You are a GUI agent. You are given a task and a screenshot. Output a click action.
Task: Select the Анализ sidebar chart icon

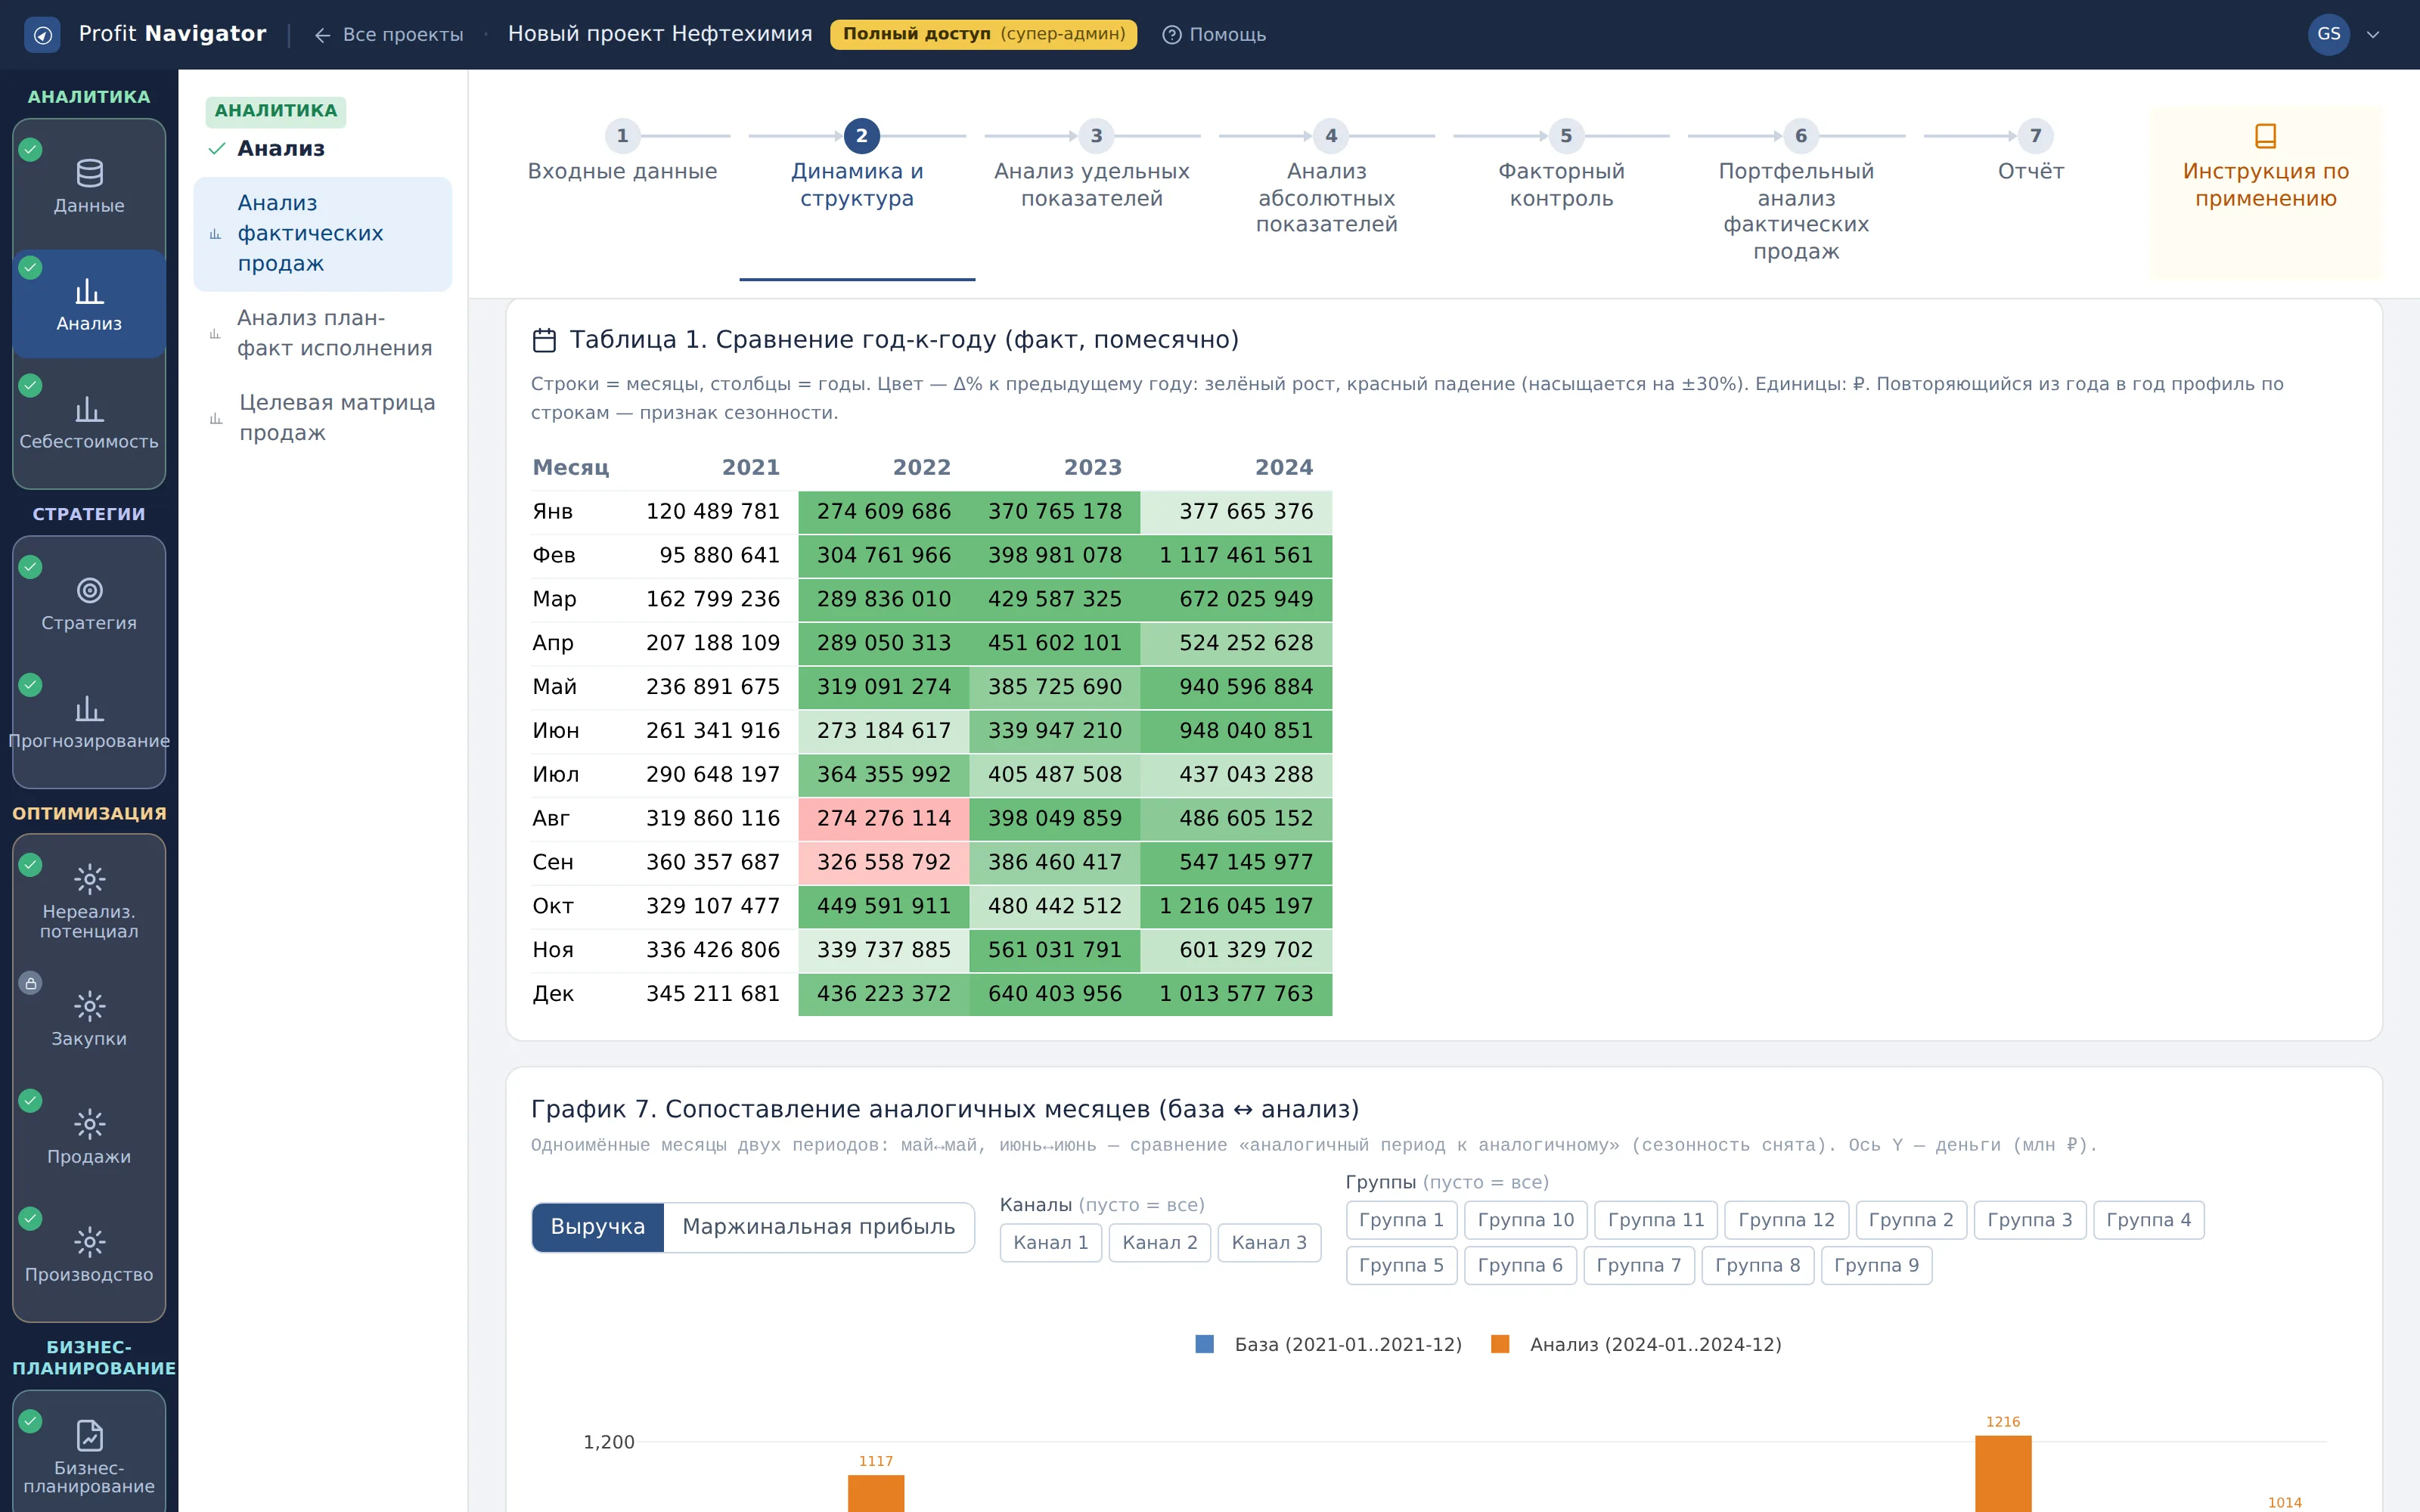point(89,292)
